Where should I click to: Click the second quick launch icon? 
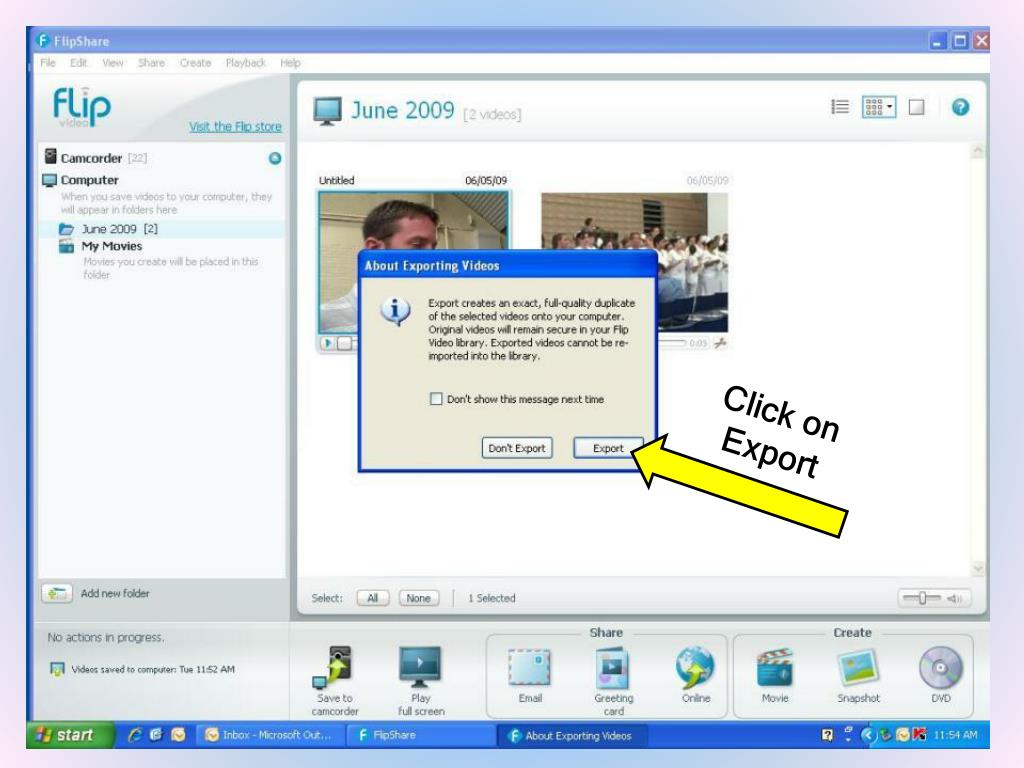(156, 735)
